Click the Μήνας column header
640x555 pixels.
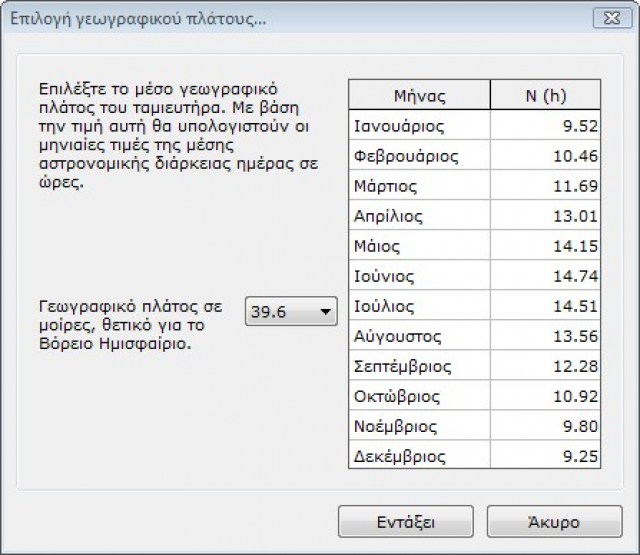(419, 96)
